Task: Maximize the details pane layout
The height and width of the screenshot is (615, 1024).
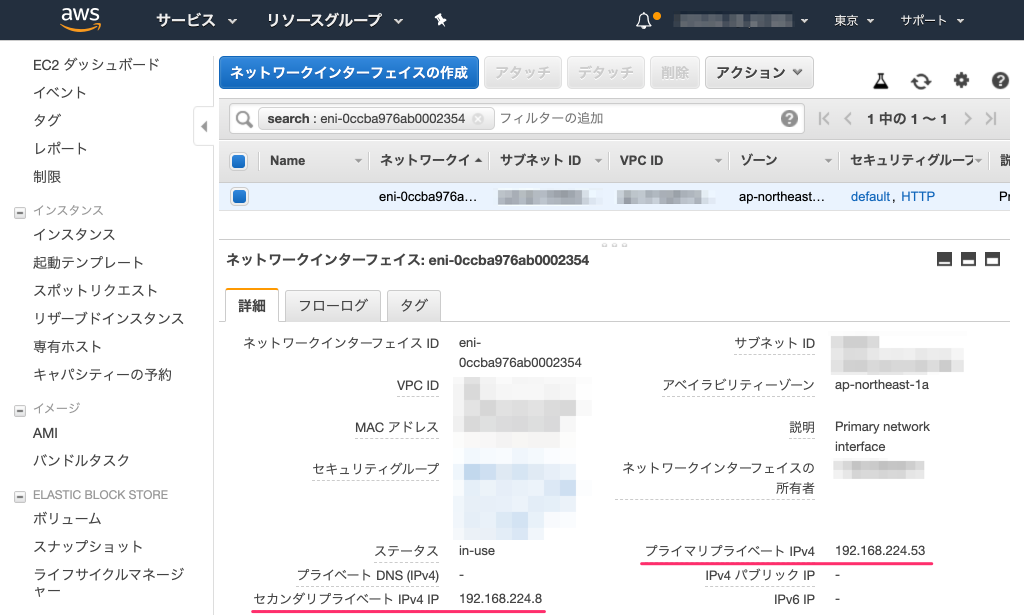Action: [992, 259]
